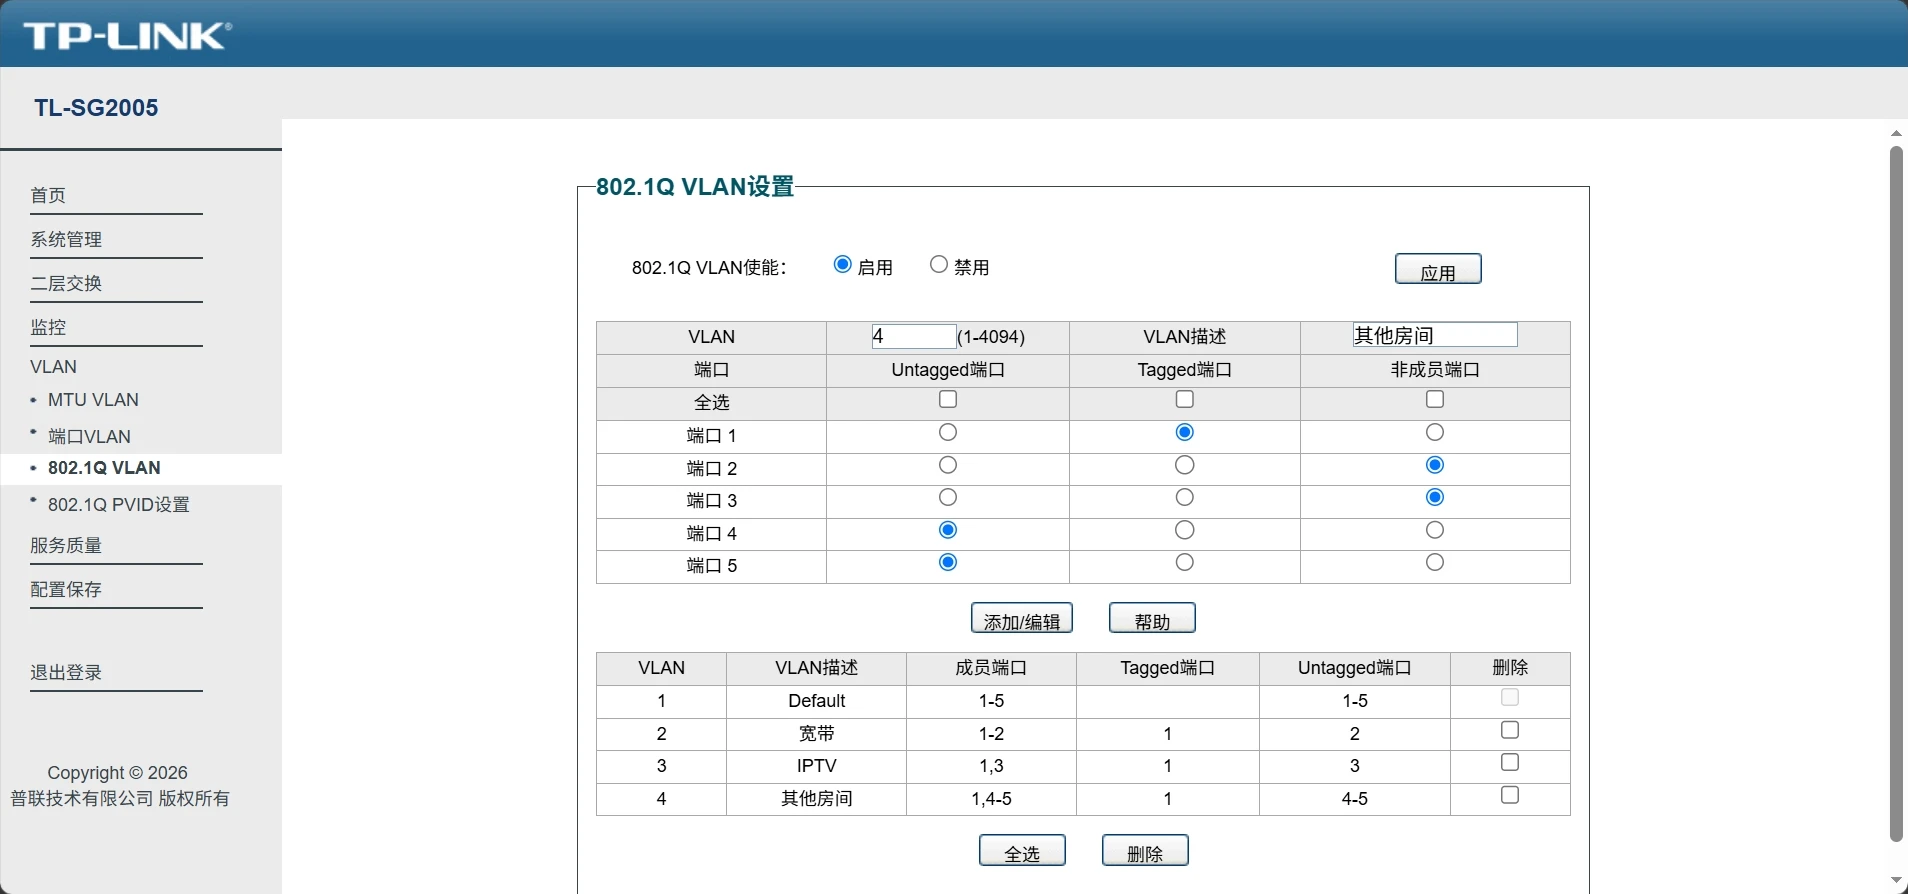Viewport: 1908px width, 894px height.
Task: Set 端口 1 as Untagged
Action: pyautogui.click(x=948, y=433)
